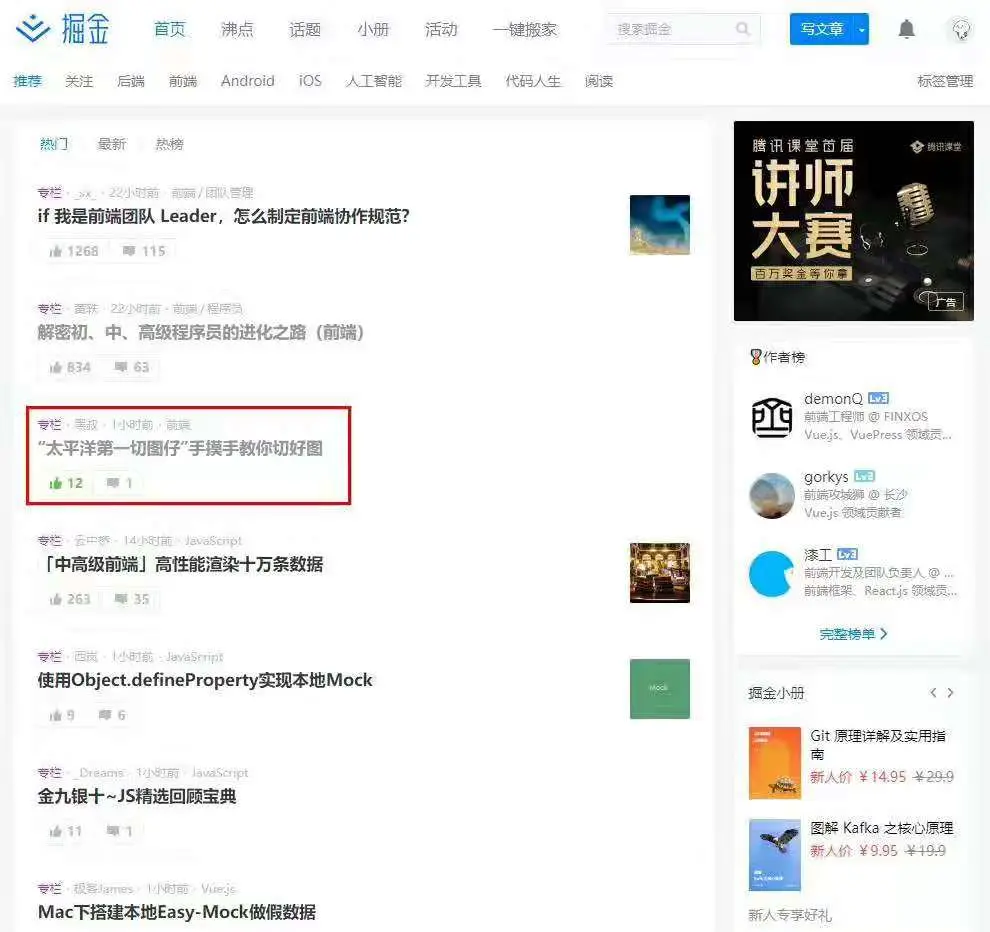This screenshot has width=990, height=932.
Task: Like the article with 1268 likes
Action: (74, 251)
